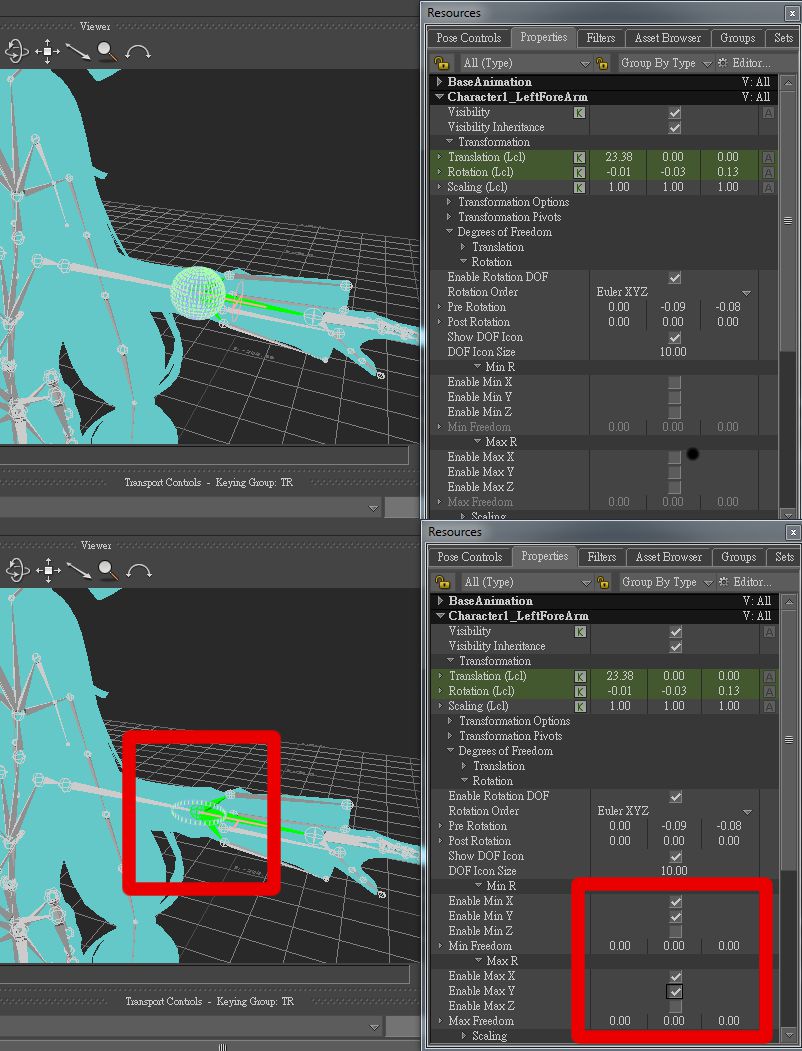Expand Transformation Pivots in upper panel
The height and width of the screenshot is (1051, 802).
pyautogui.click(x=449, y=217)
